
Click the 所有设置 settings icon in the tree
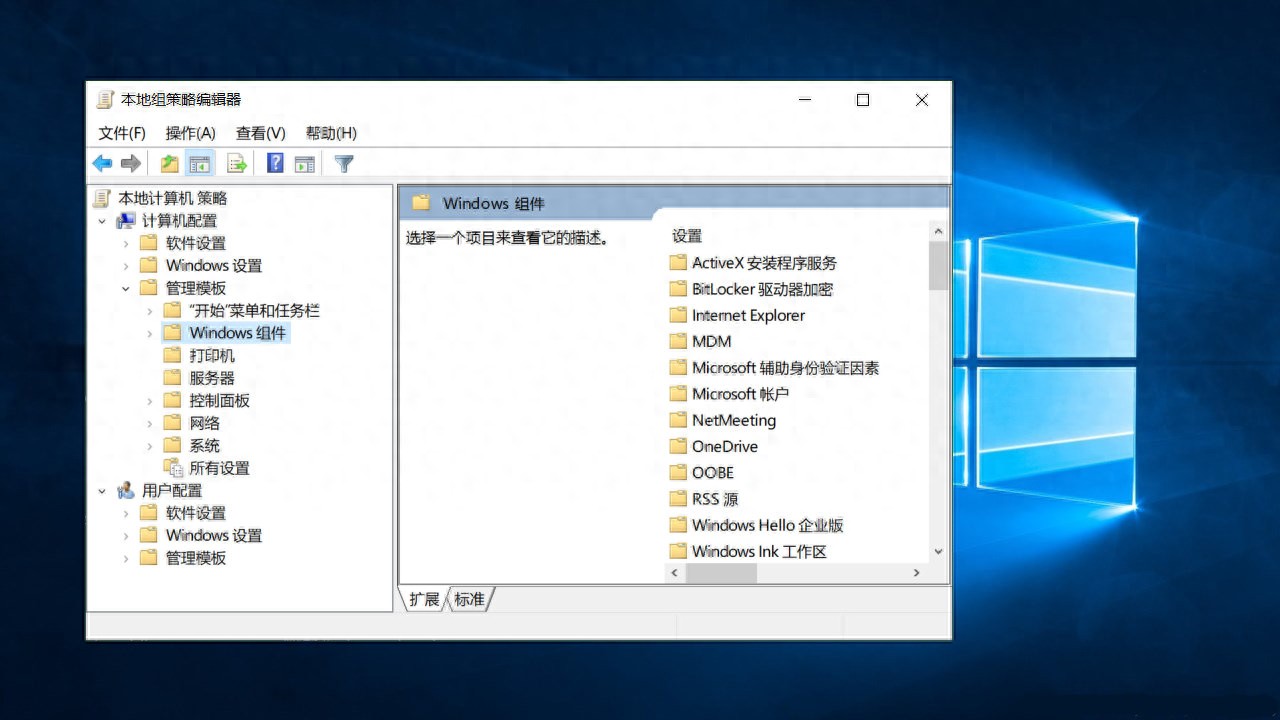pyautogui.click(x=173, y=468)
